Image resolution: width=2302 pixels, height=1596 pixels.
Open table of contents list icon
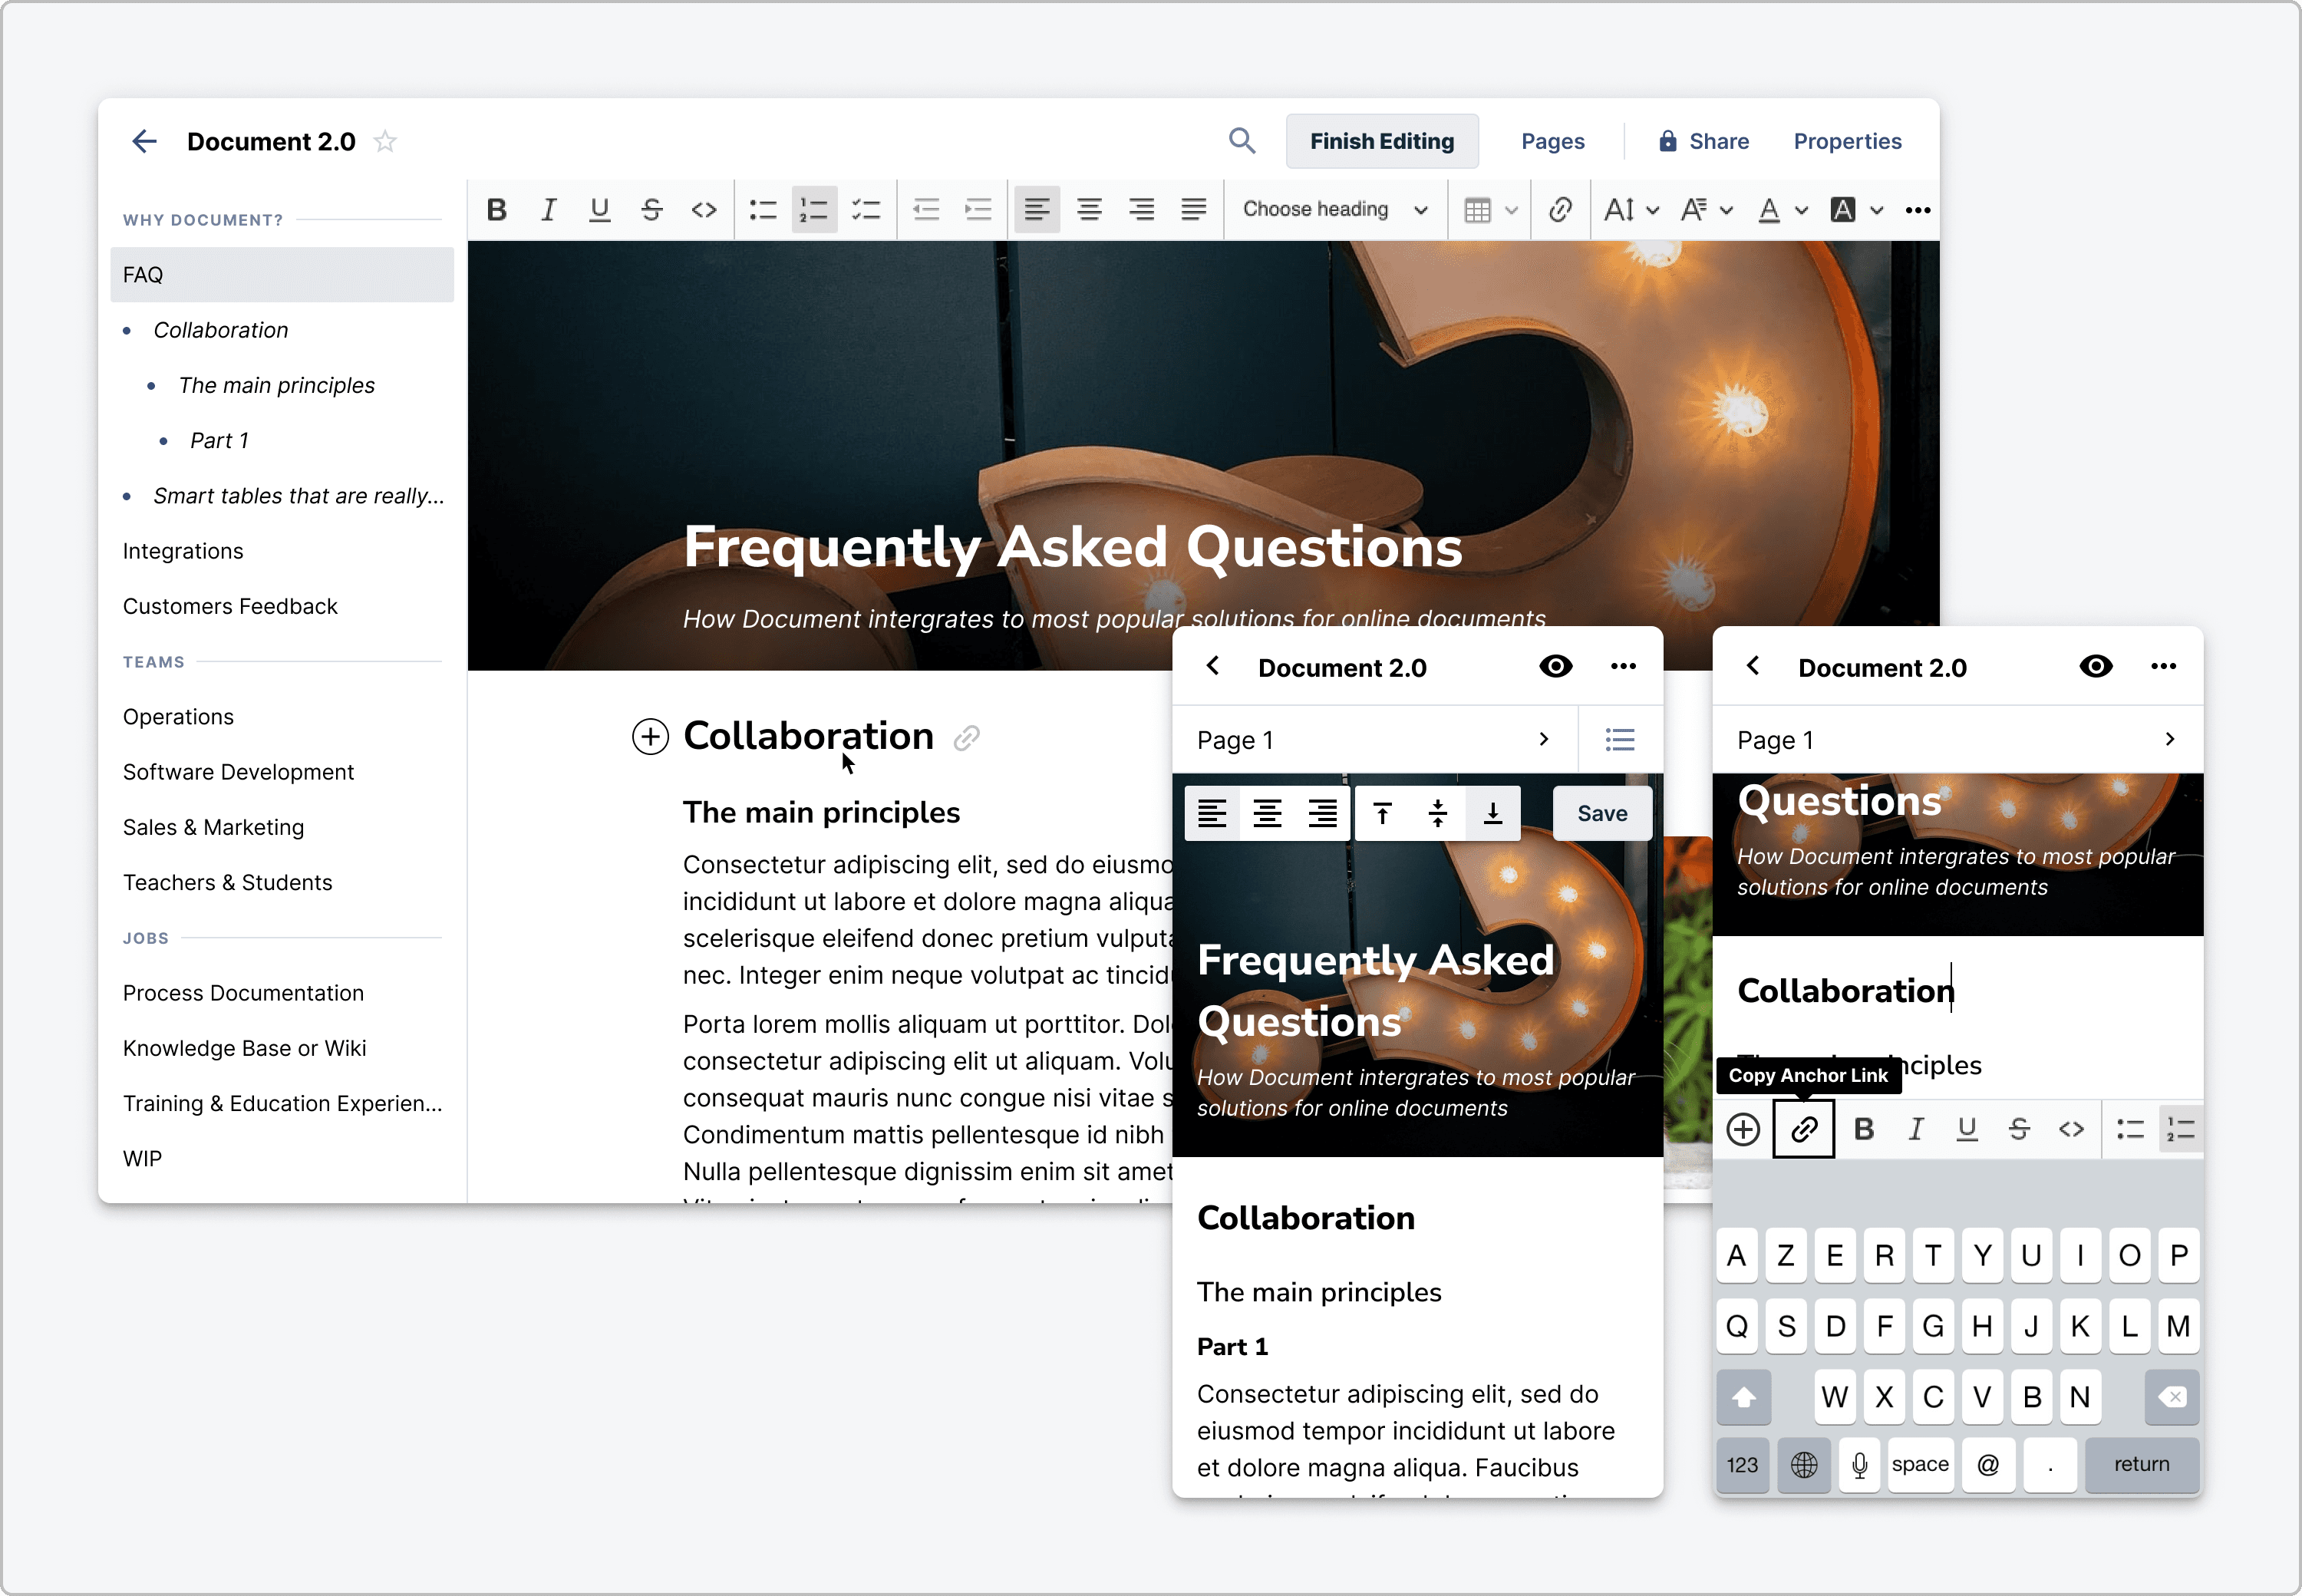pyautogui.click(x=1620, y=739)
